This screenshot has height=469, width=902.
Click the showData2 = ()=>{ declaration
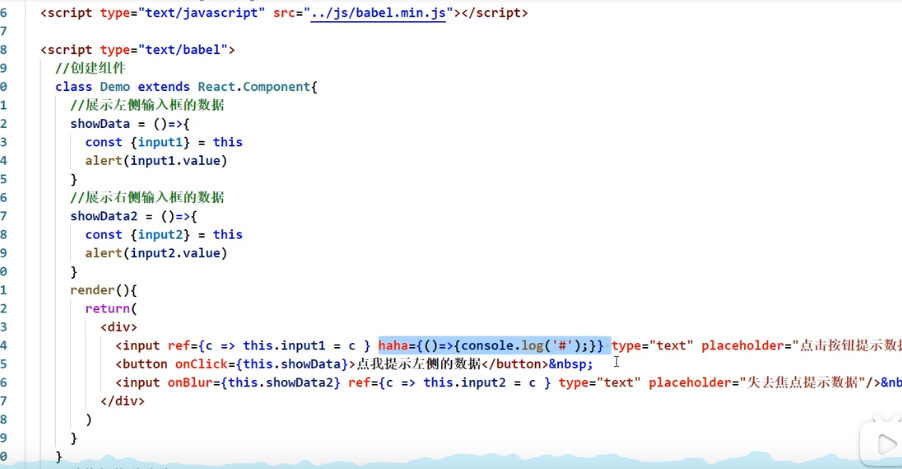pos(134,216)
